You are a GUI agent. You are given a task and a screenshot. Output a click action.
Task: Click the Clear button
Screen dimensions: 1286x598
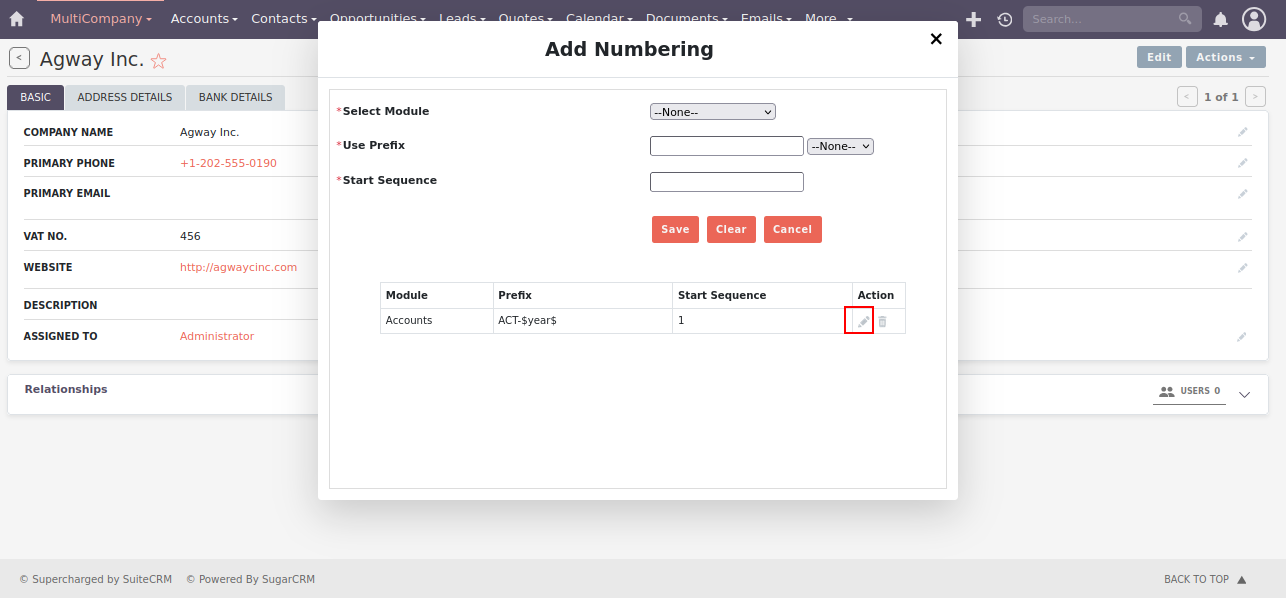[731, 229]
